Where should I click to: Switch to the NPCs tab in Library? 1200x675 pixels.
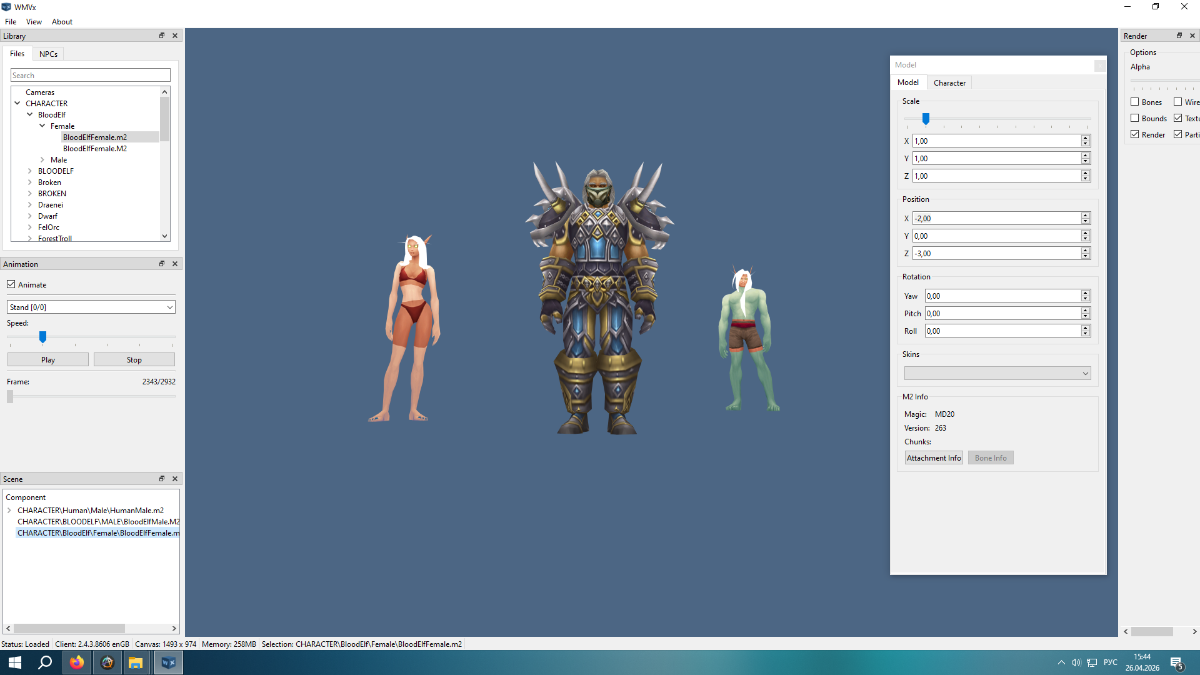48,54
